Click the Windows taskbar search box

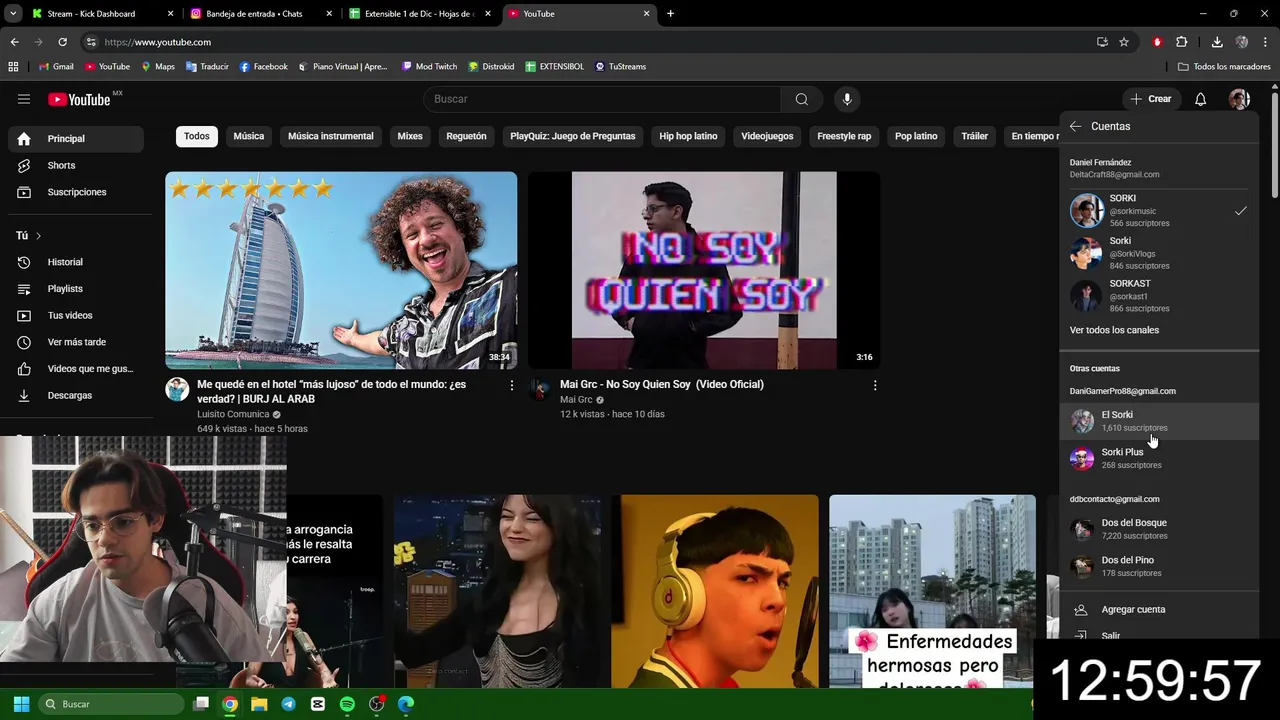tap(110, 704)
